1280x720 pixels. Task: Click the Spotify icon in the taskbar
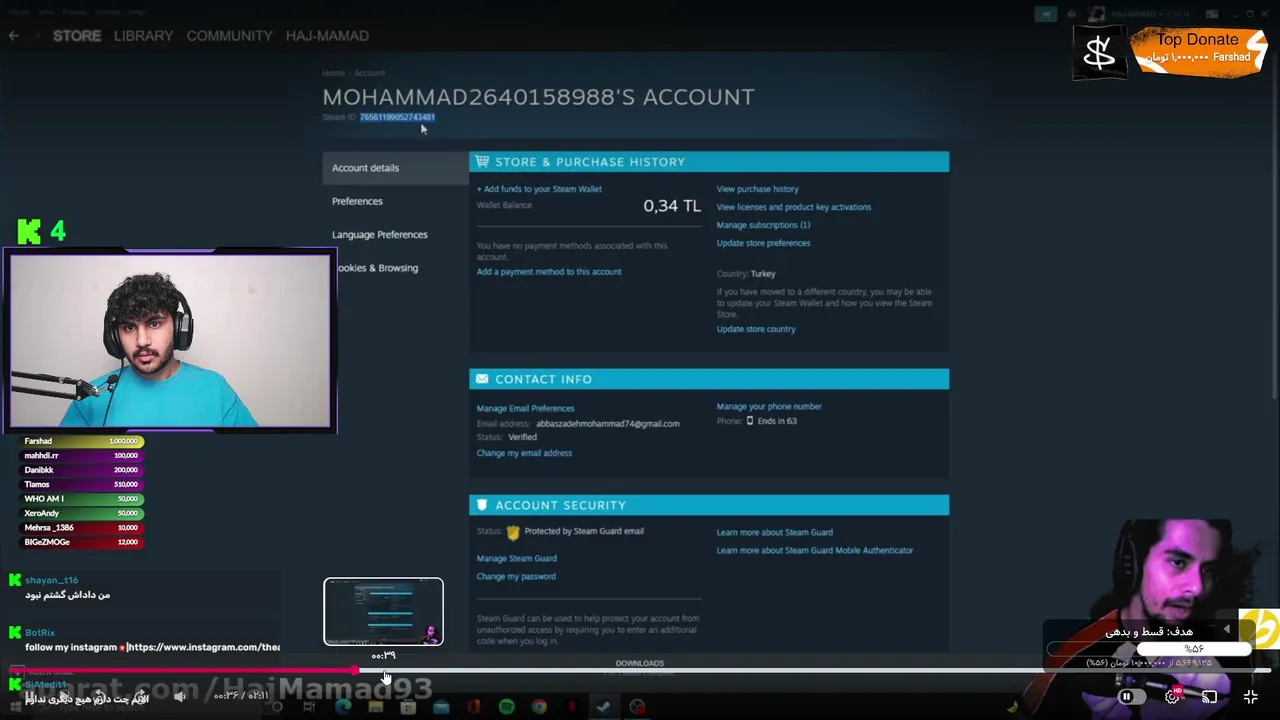(506, 707)
